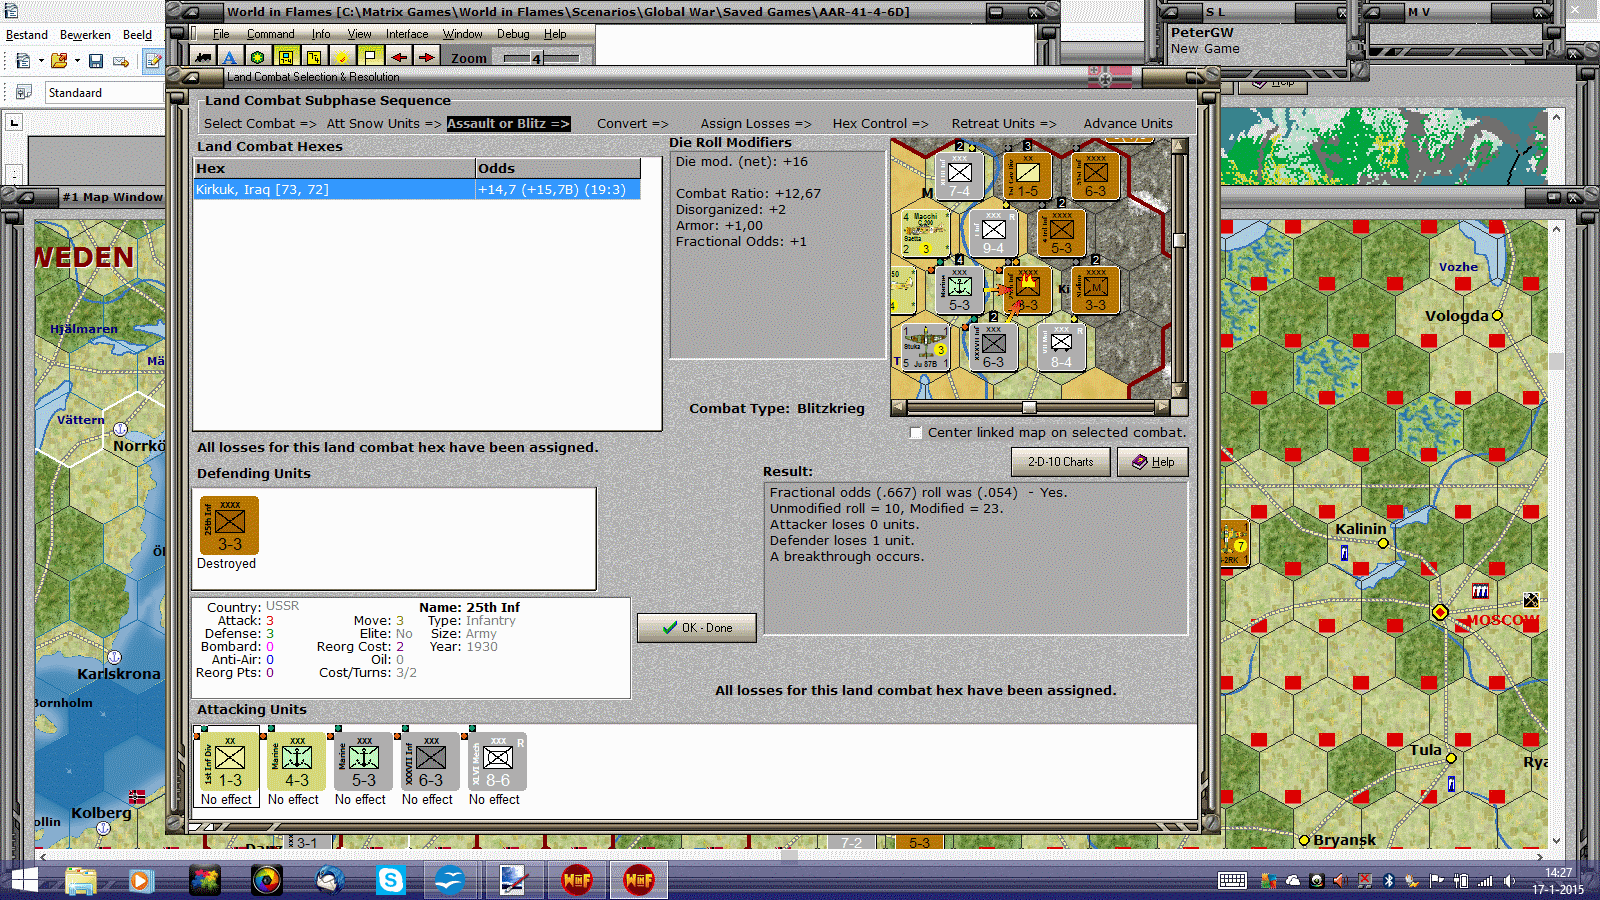The height and width of the screenshot is (900, 1600).
Task: Click the Windows Start button
Action: point(22,880)
